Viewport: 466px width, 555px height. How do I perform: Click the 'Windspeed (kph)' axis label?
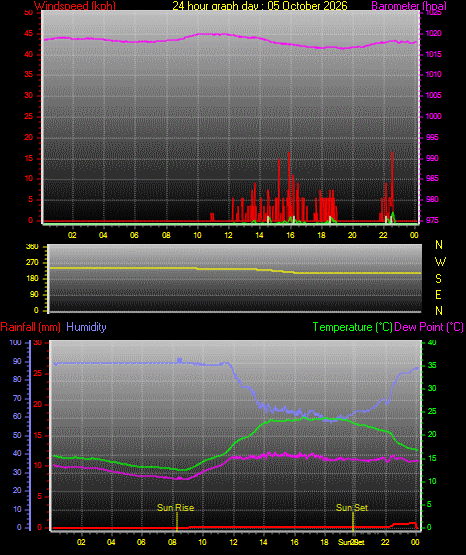pyautogui.click(x=75, y=6)
